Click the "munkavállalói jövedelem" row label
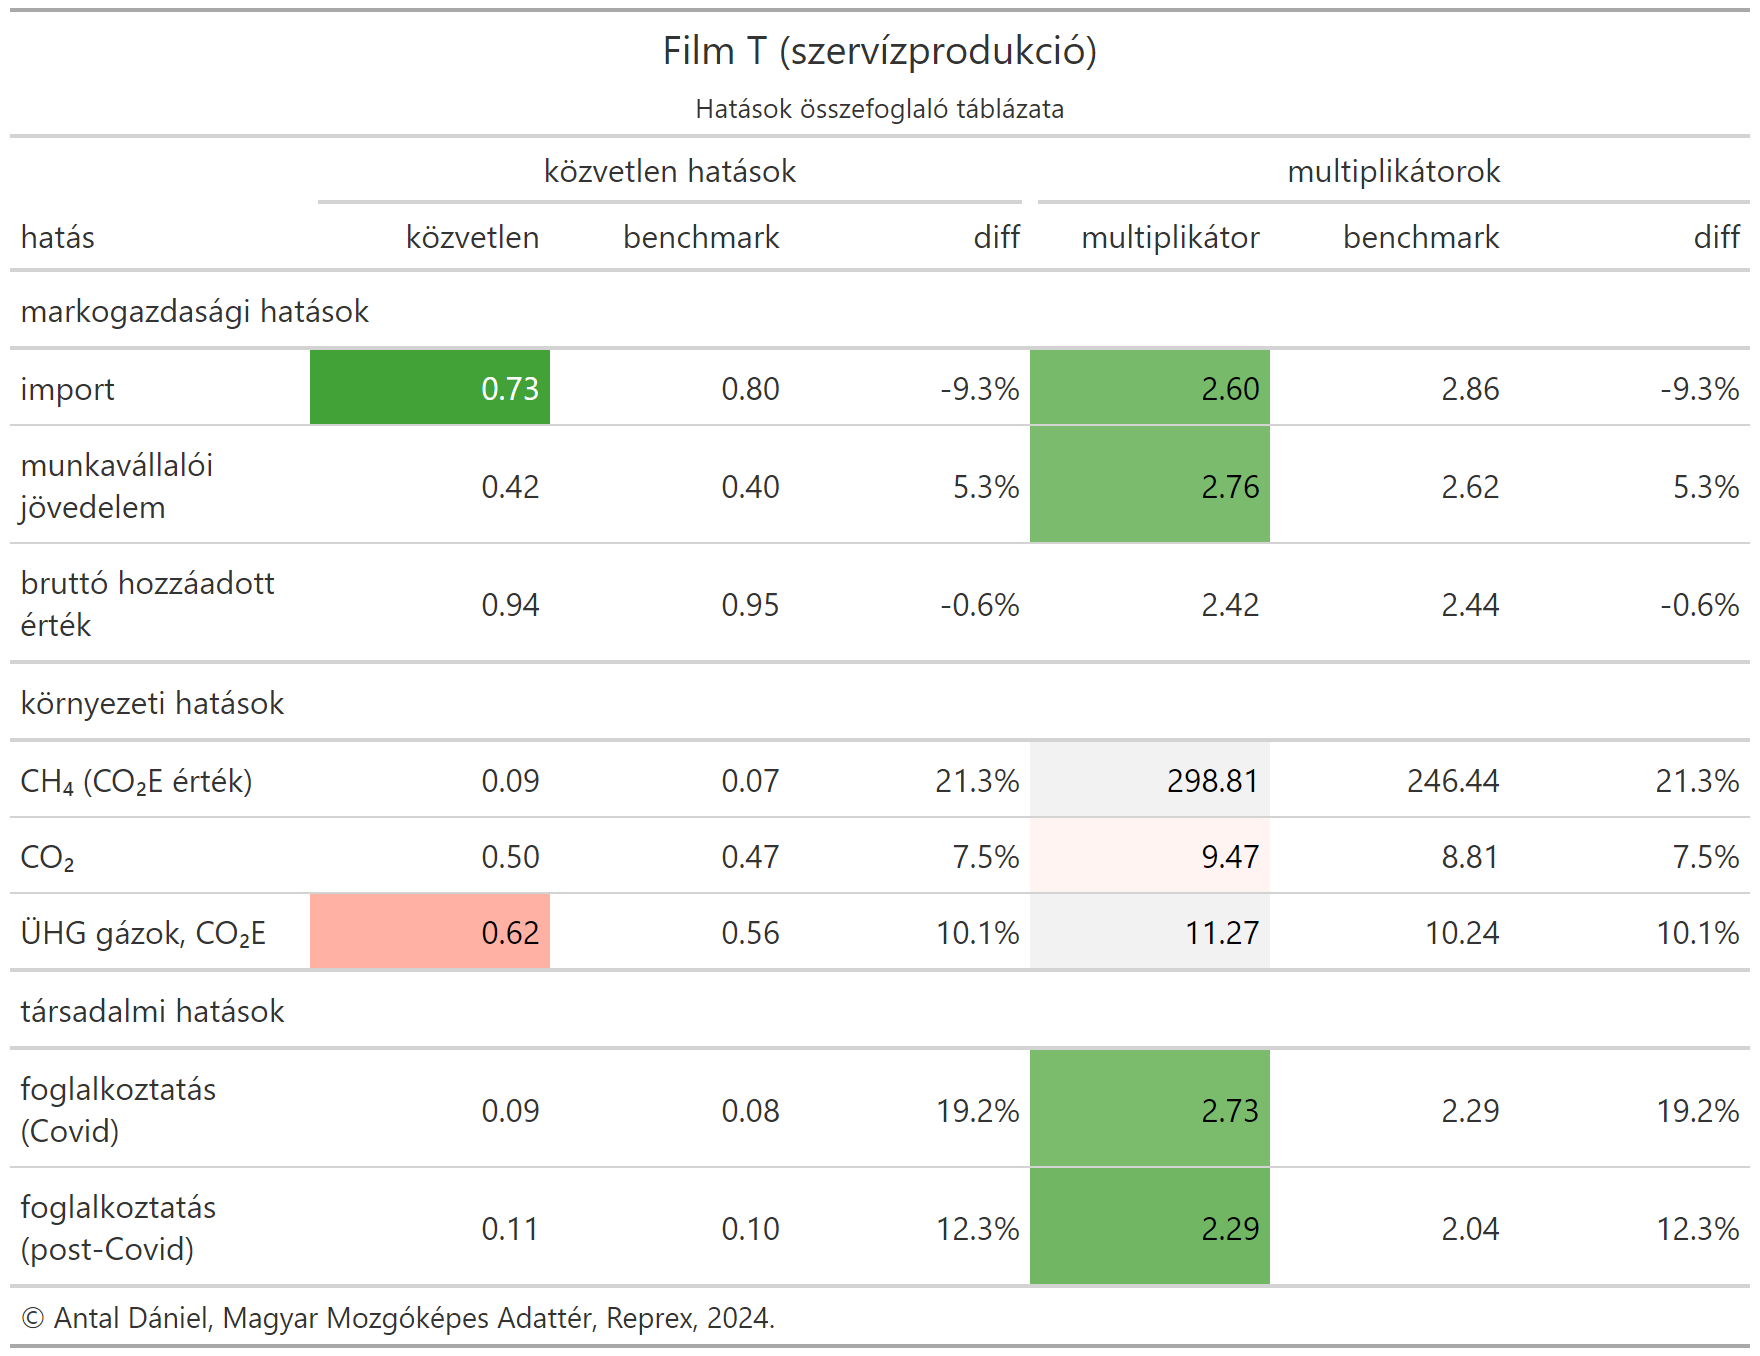Screen dimensions: 1760x1356 [117, 486]
